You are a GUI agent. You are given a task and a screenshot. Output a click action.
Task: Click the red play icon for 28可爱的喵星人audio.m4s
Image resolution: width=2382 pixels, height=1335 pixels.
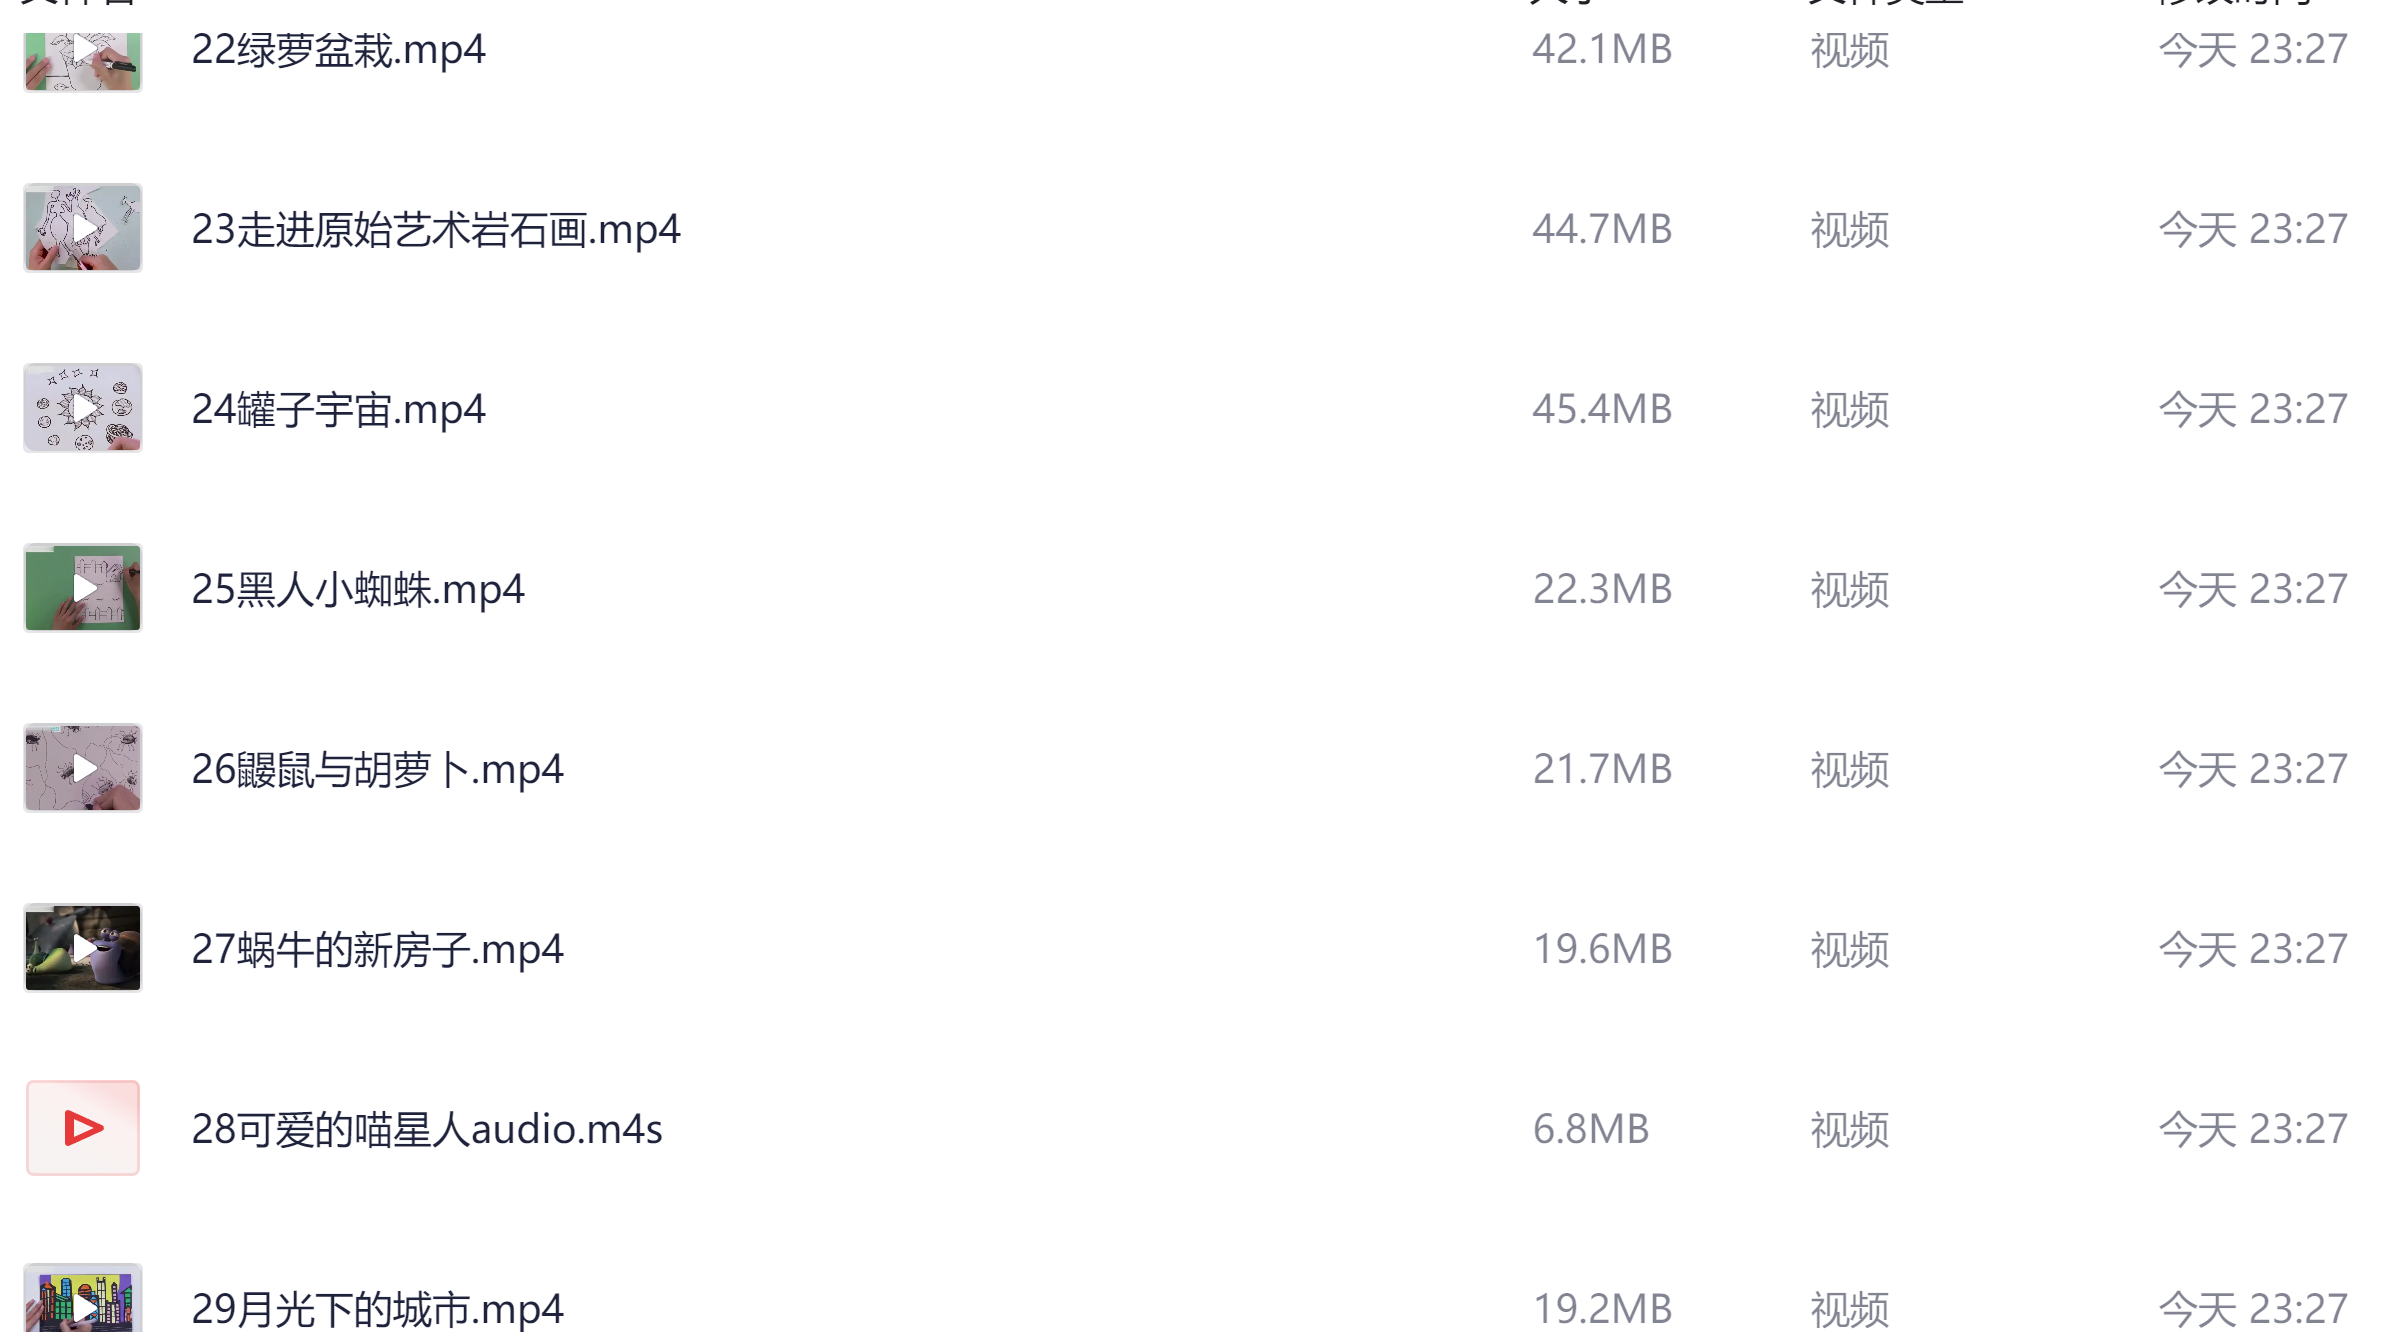point(84,1128)
